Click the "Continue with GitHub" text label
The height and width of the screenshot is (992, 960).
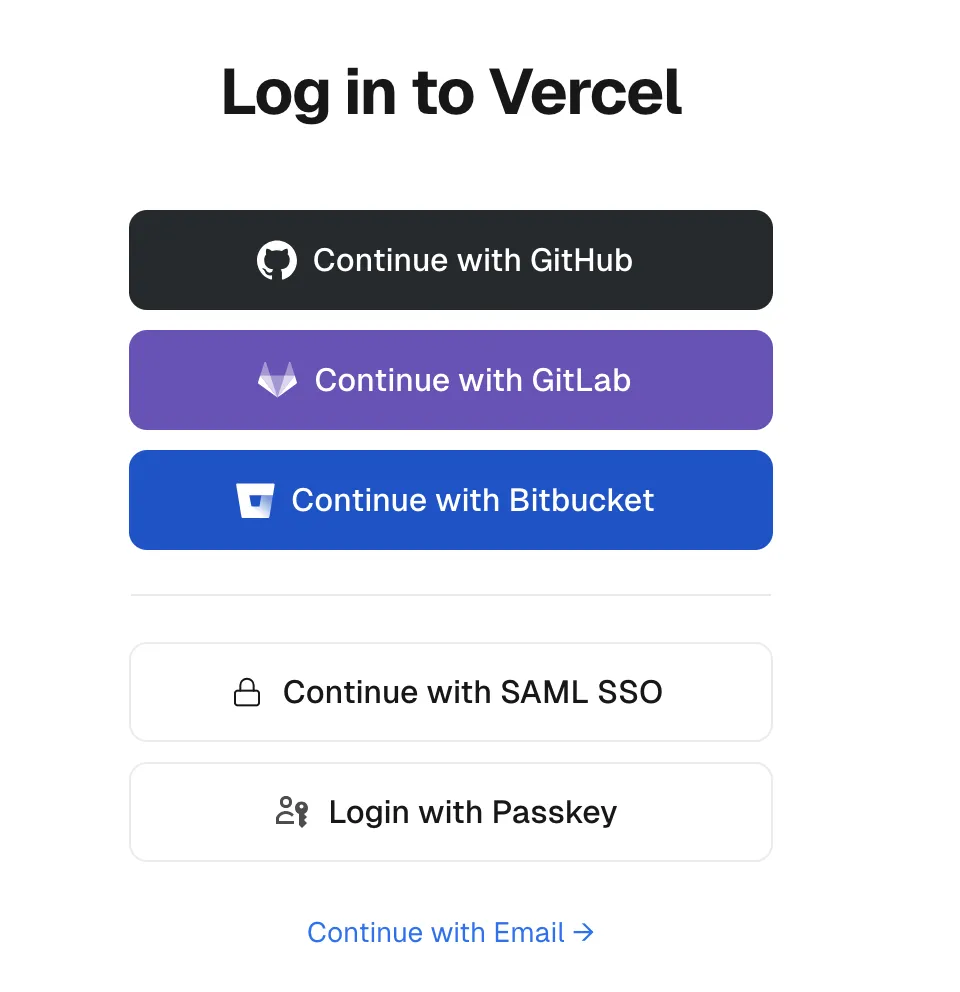pyautogui.click(x=472, y=261)
